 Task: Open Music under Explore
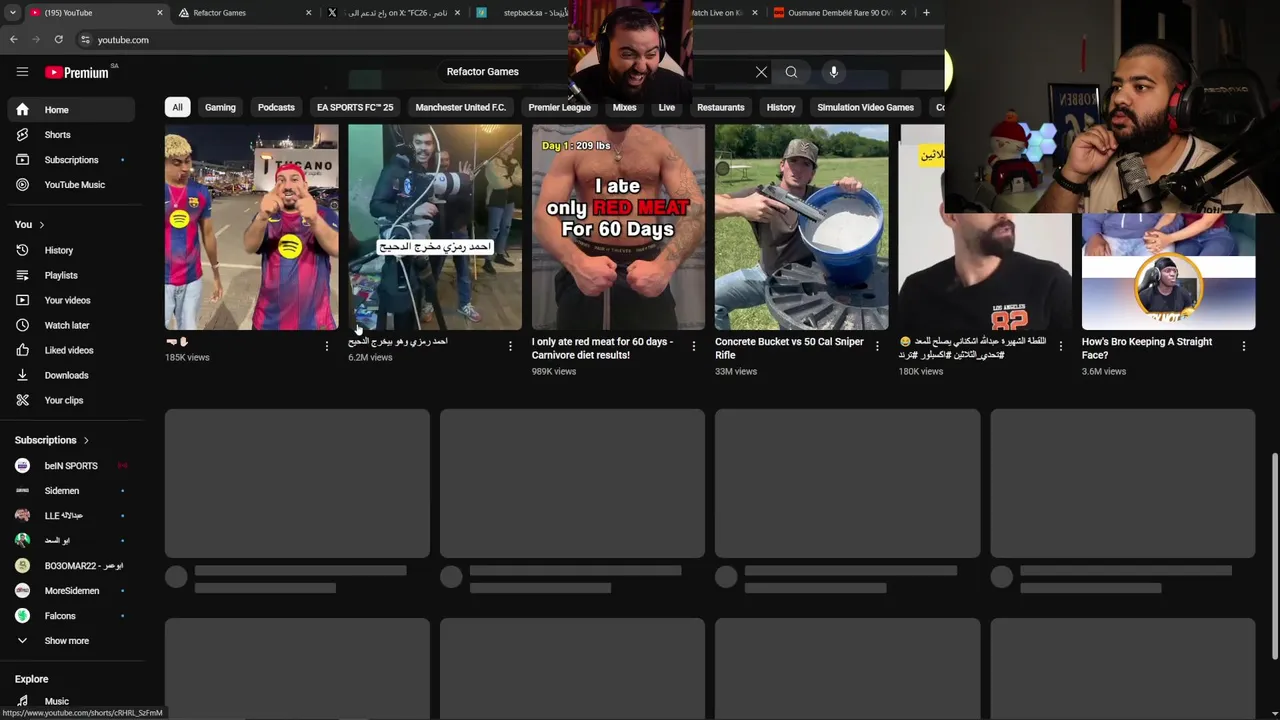point(70,701)
